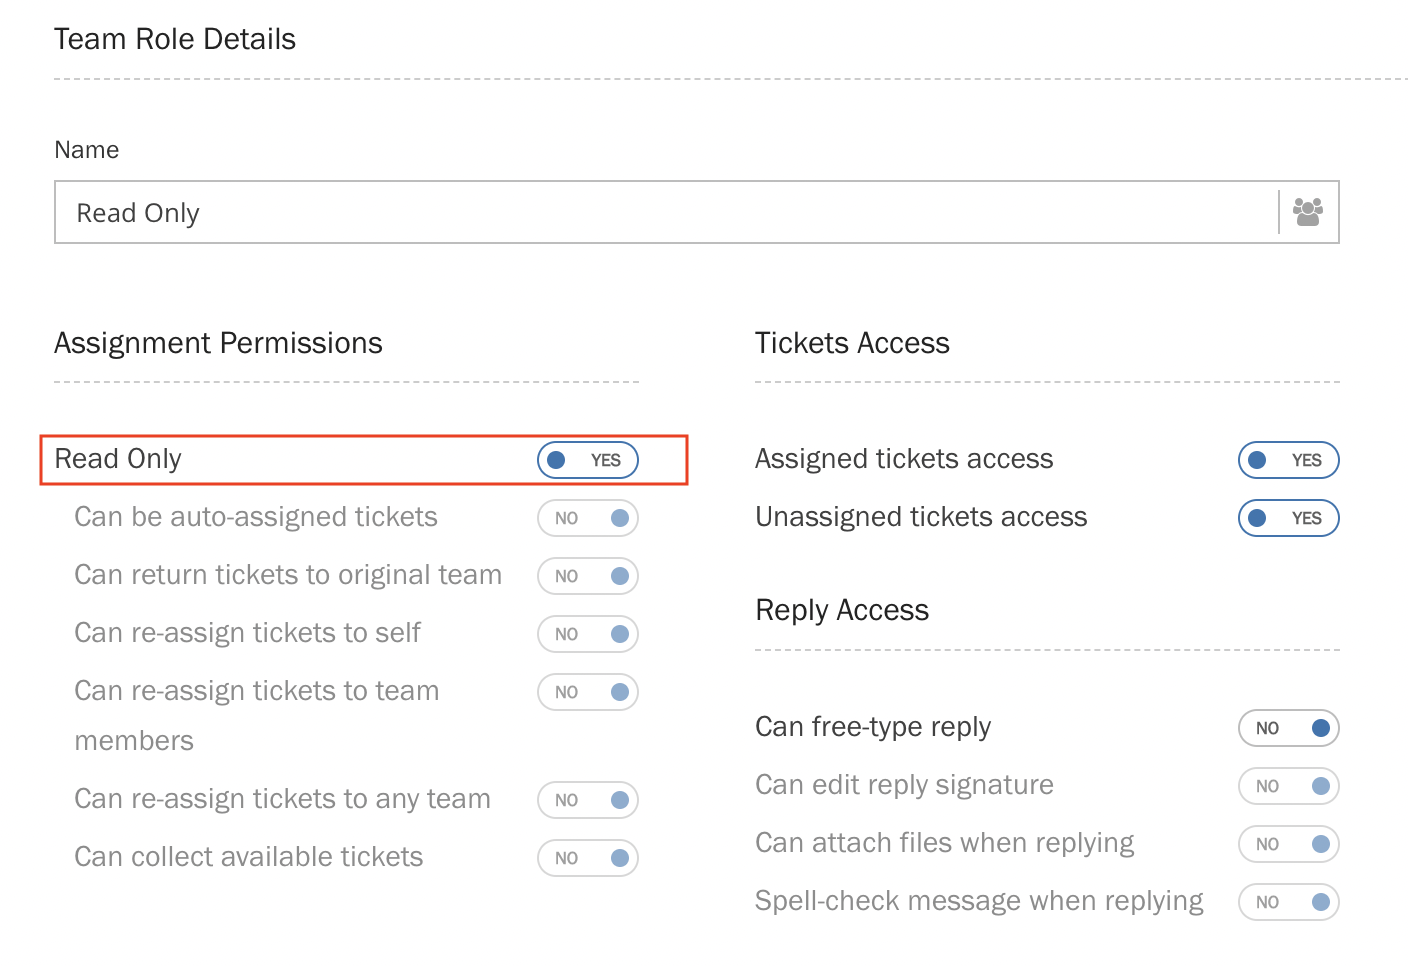1408x966 pixels.
Task: Disable Assigned tickets access toggle
Action: (x=1288, y=460)
